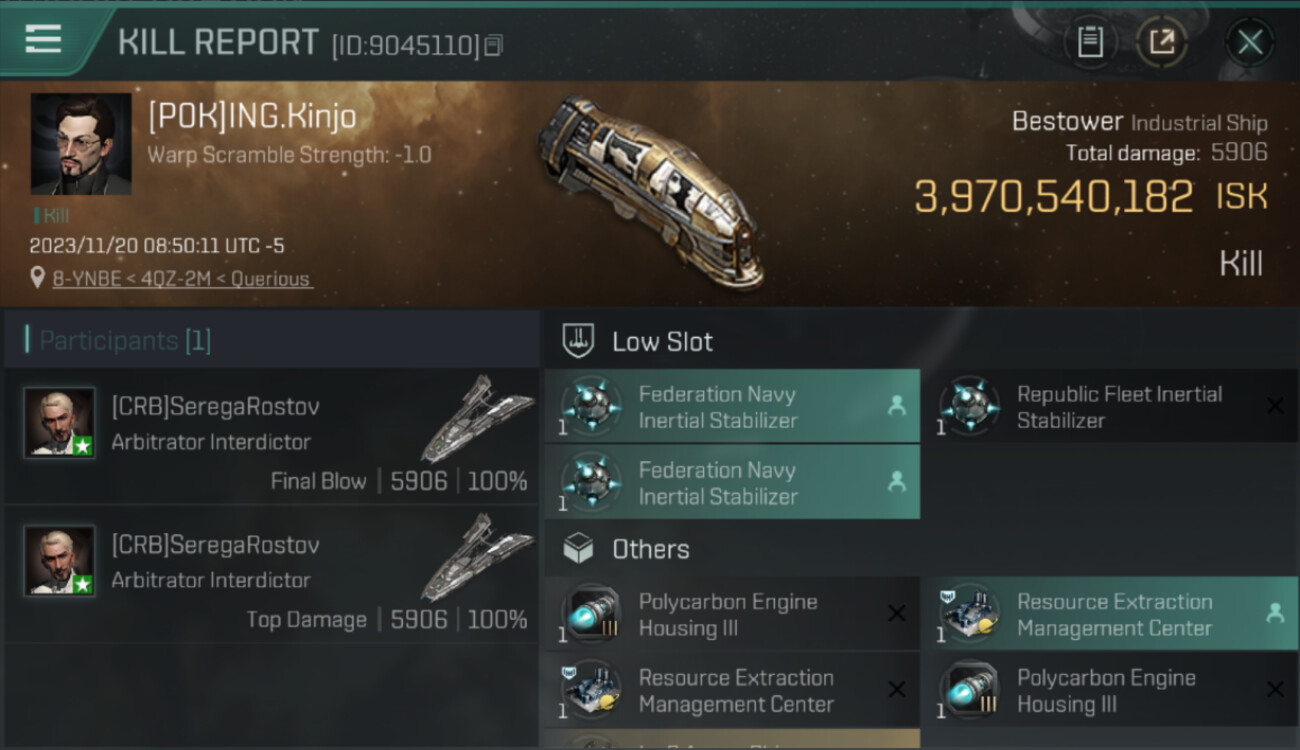Open top damage SeregaRostov portrait

[60, 560]
